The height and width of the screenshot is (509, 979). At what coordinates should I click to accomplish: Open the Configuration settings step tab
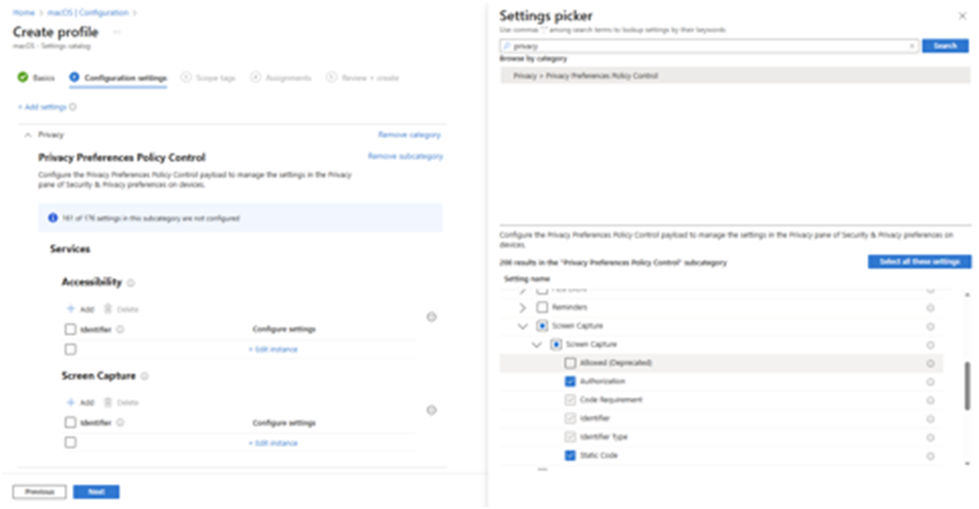point(118,78)
